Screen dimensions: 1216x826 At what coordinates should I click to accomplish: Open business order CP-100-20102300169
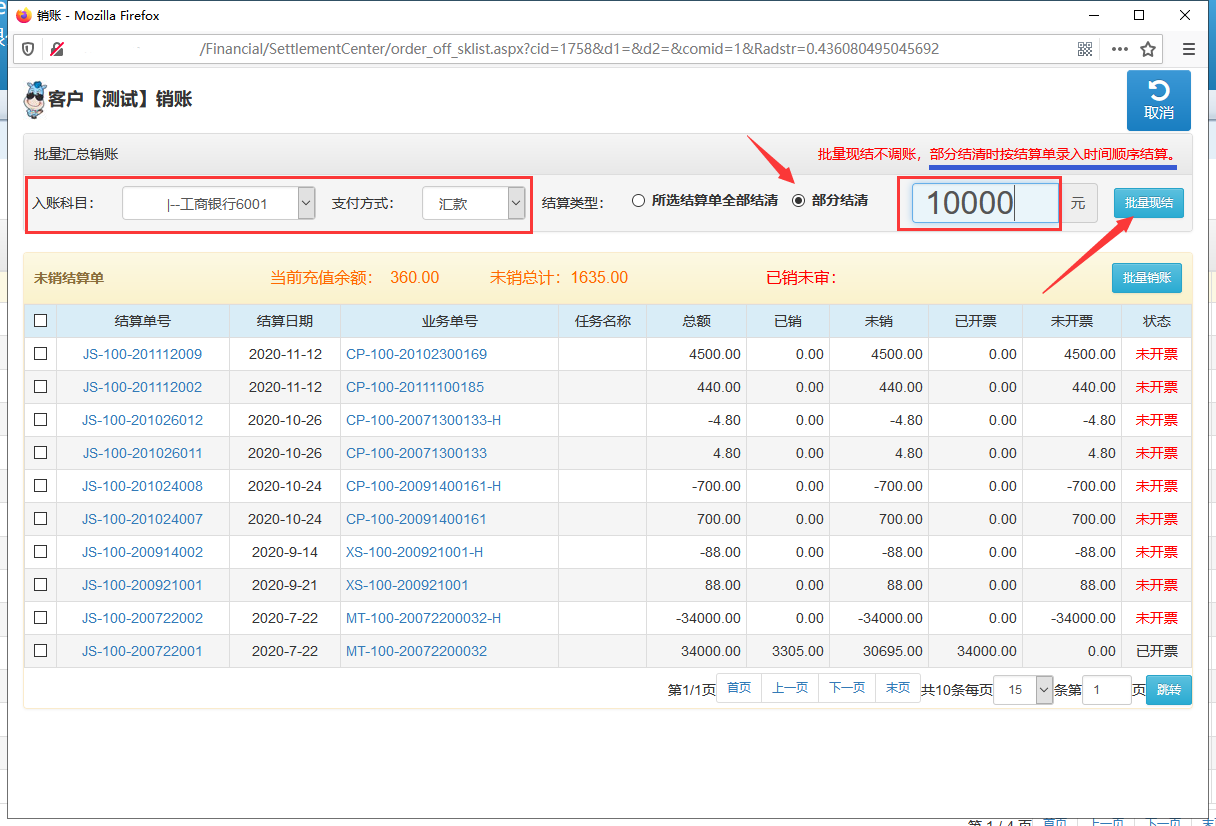(416, 354)
